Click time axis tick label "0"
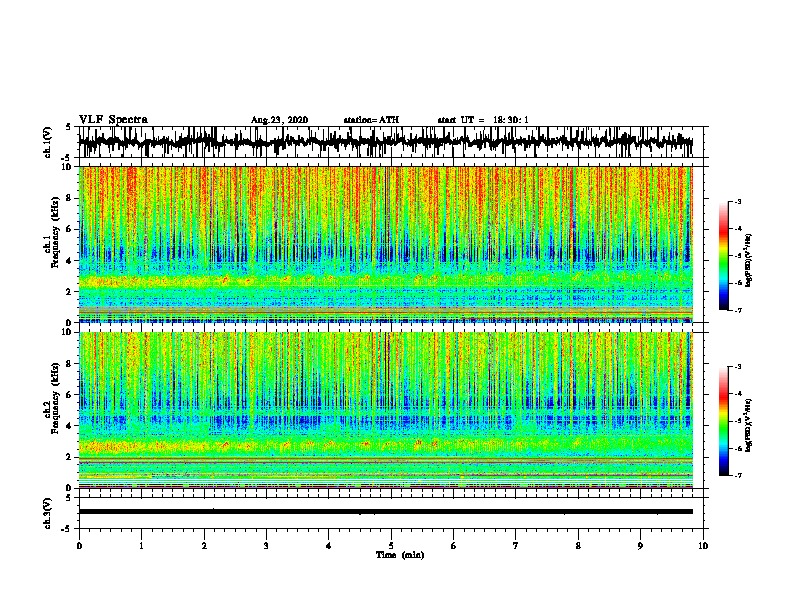 (x=79, y=546)
